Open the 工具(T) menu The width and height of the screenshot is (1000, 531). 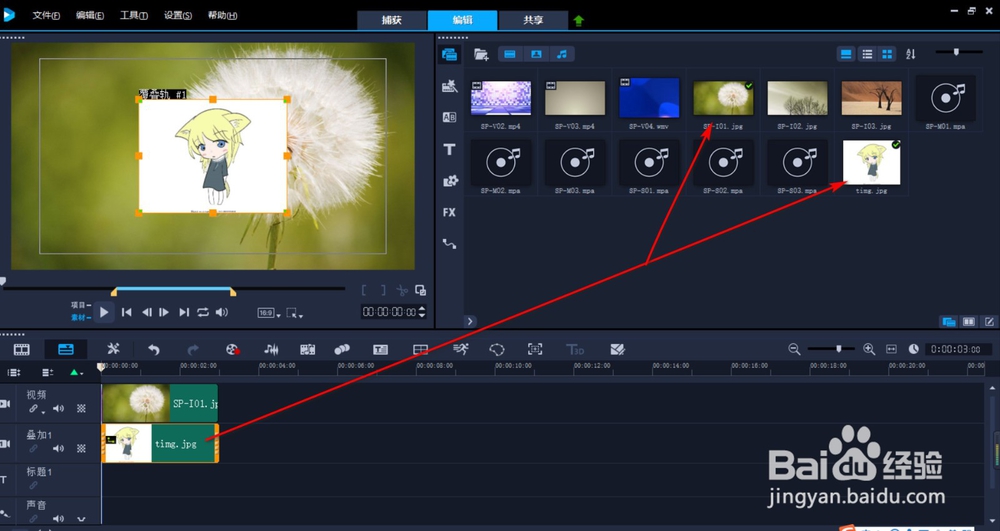(134, 15)
